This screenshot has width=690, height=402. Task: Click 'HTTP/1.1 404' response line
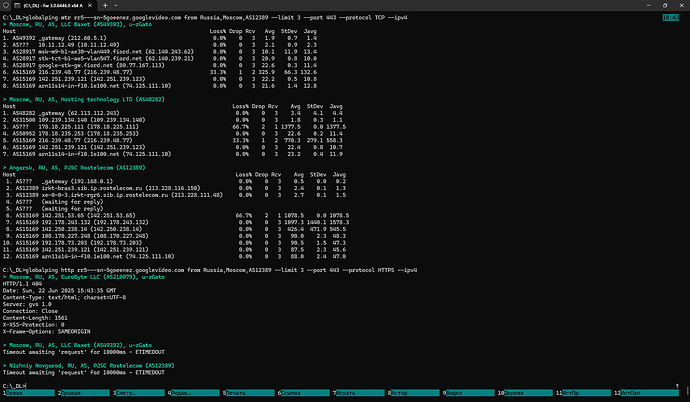[22, 284]
